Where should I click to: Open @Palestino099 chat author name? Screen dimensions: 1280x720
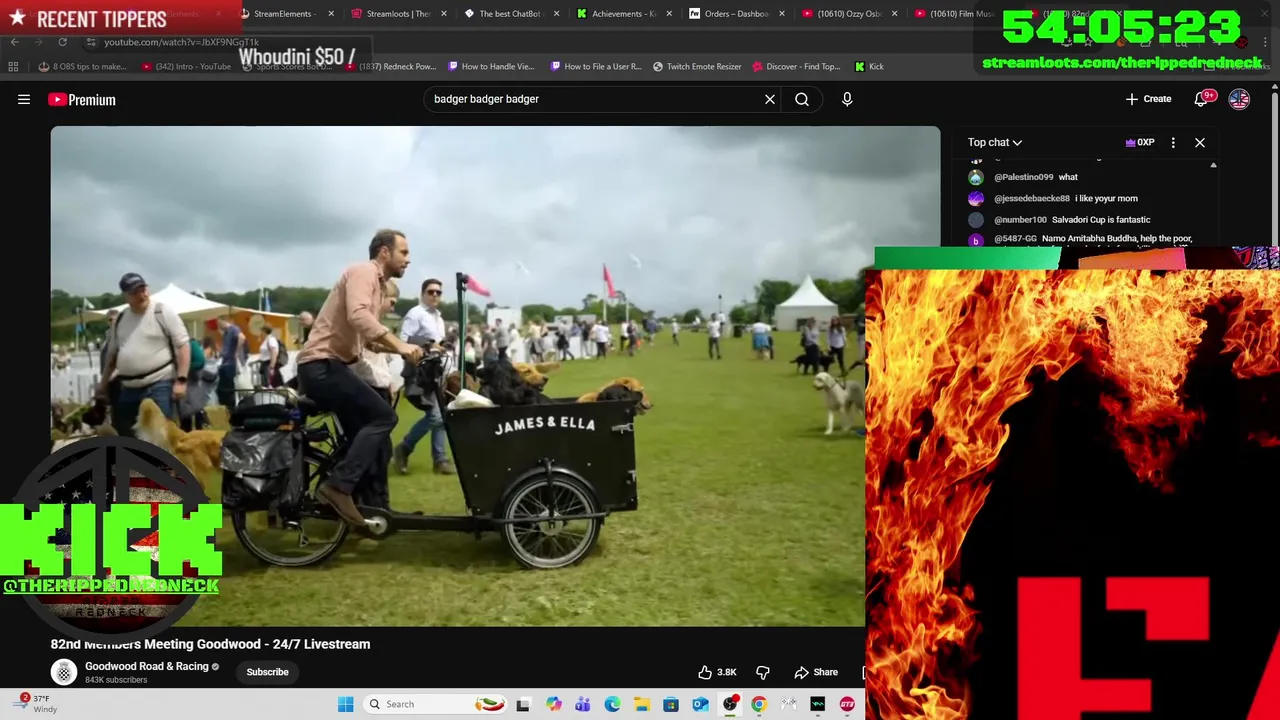[x=1023, y=177]
